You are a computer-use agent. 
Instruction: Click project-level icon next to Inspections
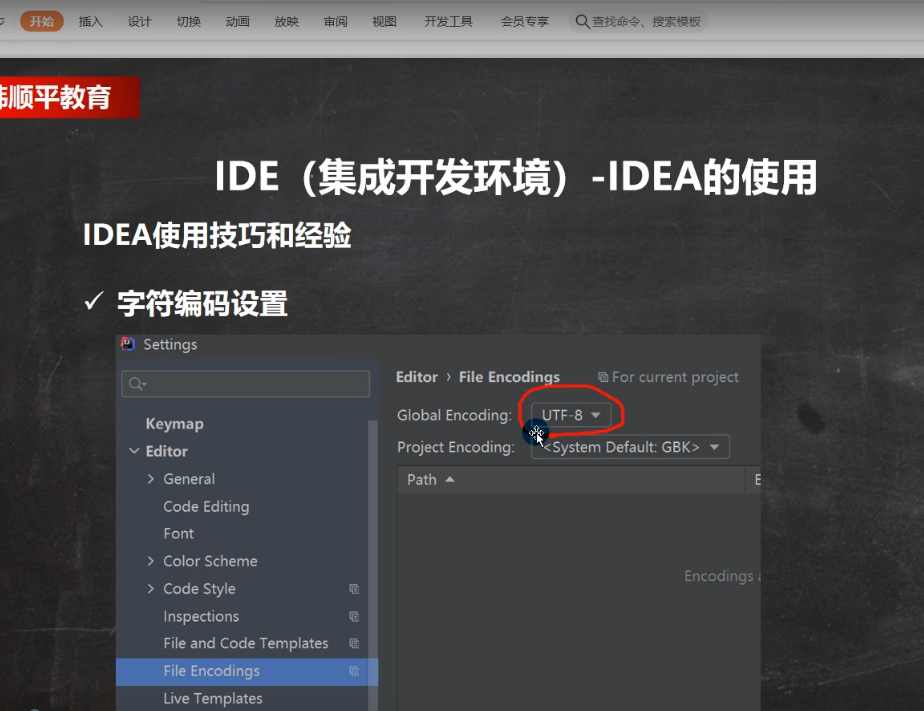(x=354, y=616)
